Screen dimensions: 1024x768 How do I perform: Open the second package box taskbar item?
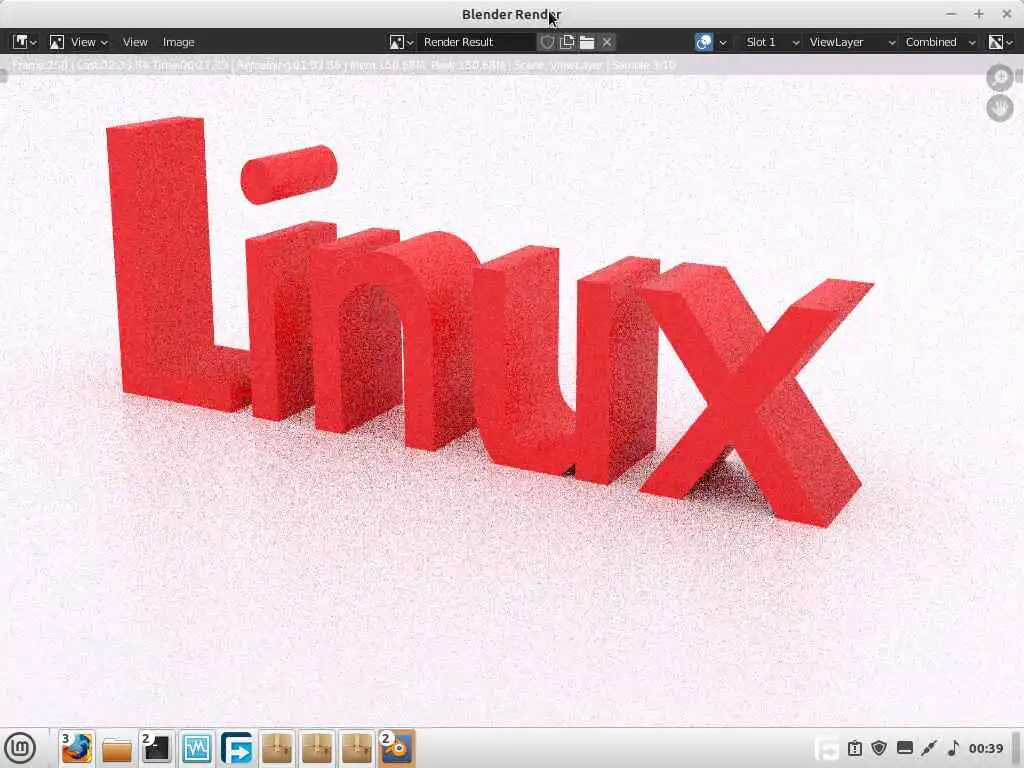point(317,748)
